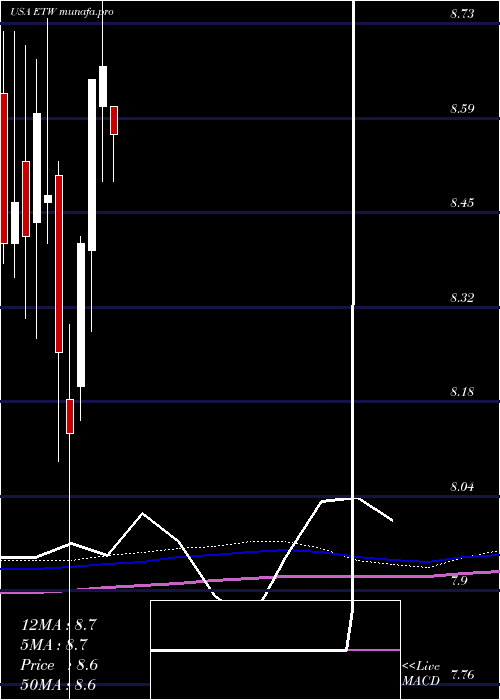This screenshot has height=700, width=500.
Task: Click the 12MA : 8.7 readout
Action: point(58,625)
